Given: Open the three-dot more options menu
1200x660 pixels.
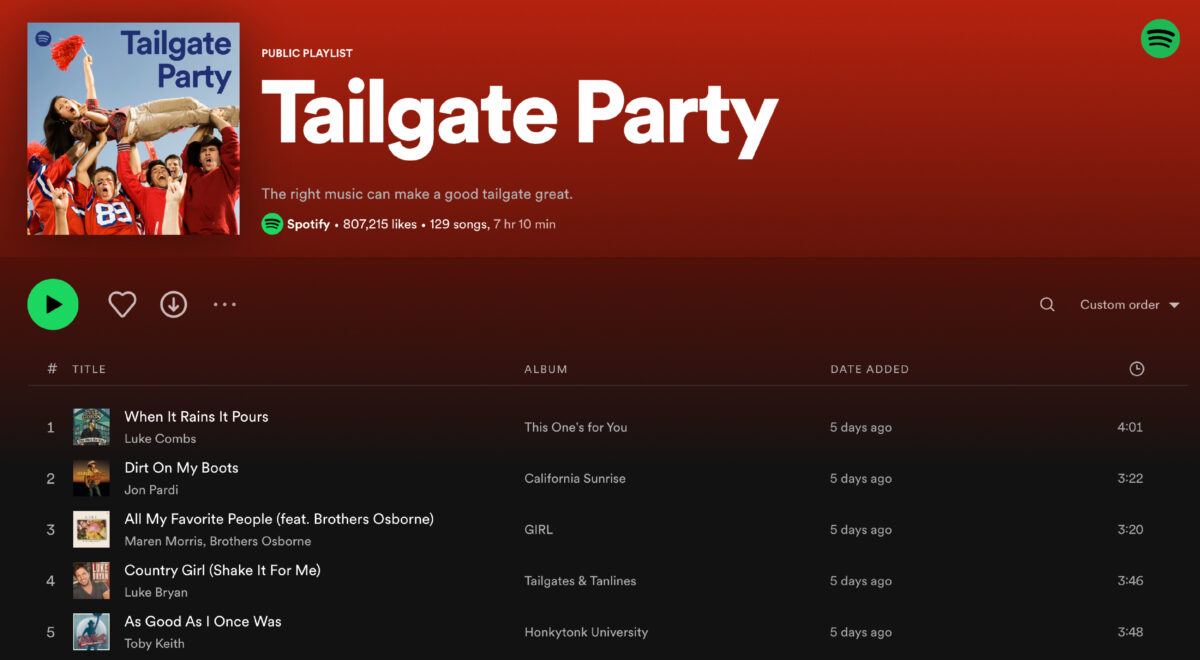Looking at the screenshot, I should pyautogui.click(x=225, y=305).
